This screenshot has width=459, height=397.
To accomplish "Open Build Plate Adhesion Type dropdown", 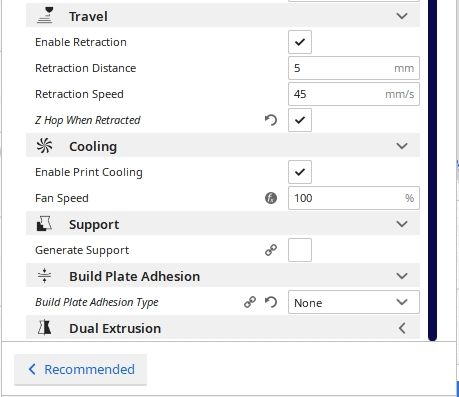I will coord(354,302).
